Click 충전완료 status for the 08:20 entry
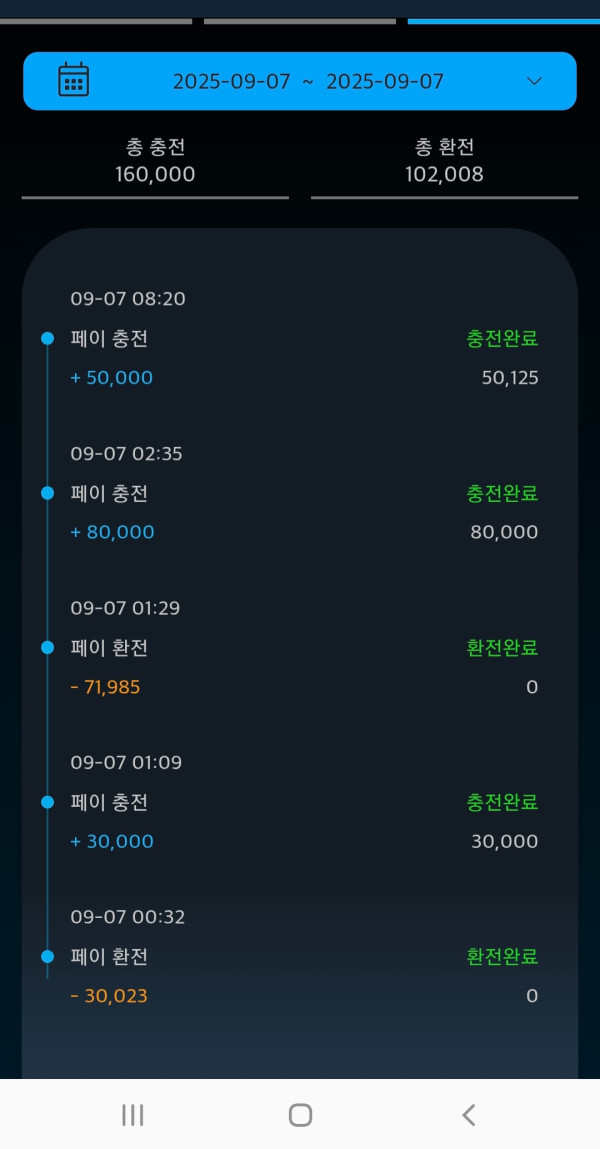The image size is (600, 1149). coord(502,339)
